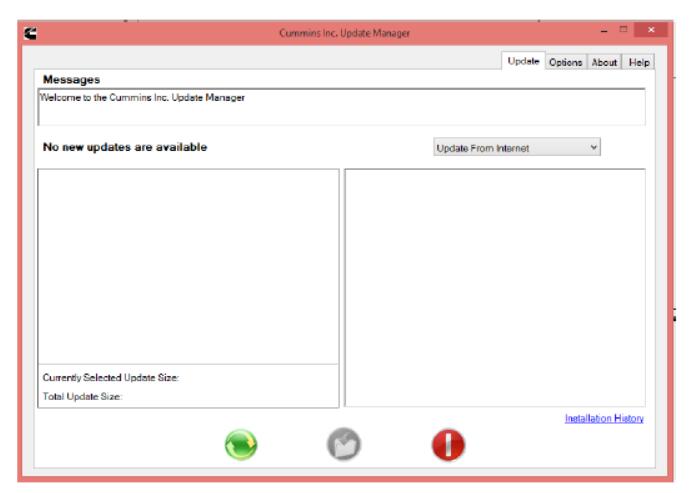693x493 pixels.
Task: Switch to the Update tab
Action: [x=523, y=61]
